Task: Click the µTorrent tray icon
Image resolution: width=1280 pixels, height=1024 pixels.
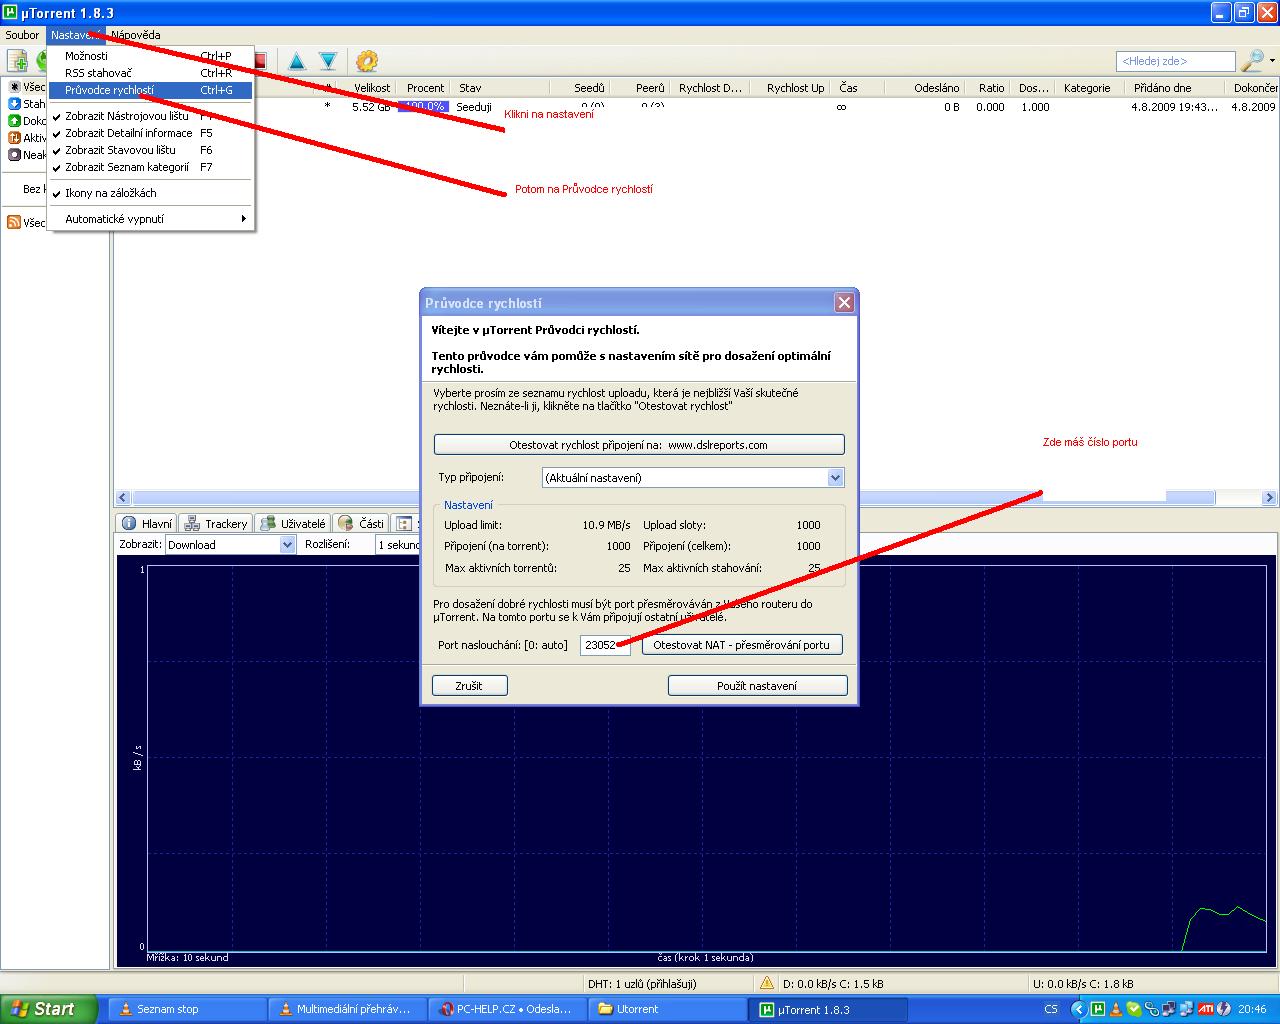Action: tap(1097, 1009)
